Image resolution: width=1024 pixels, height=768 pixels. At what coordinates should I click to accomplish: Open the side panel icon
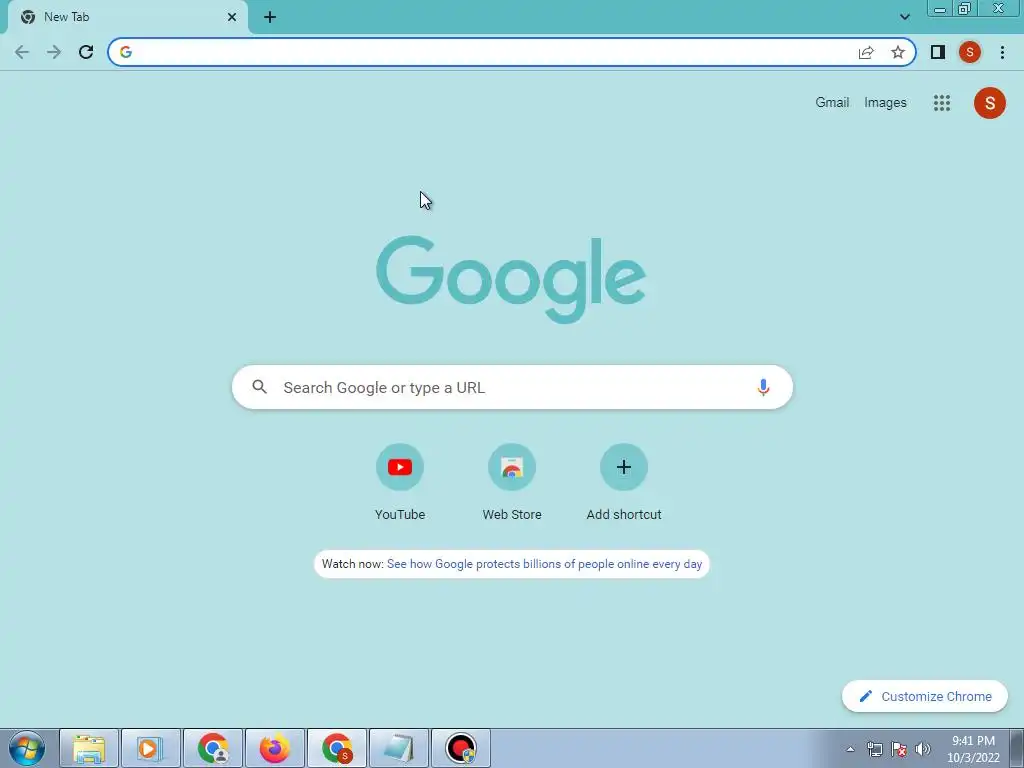(x=938, y=52)
